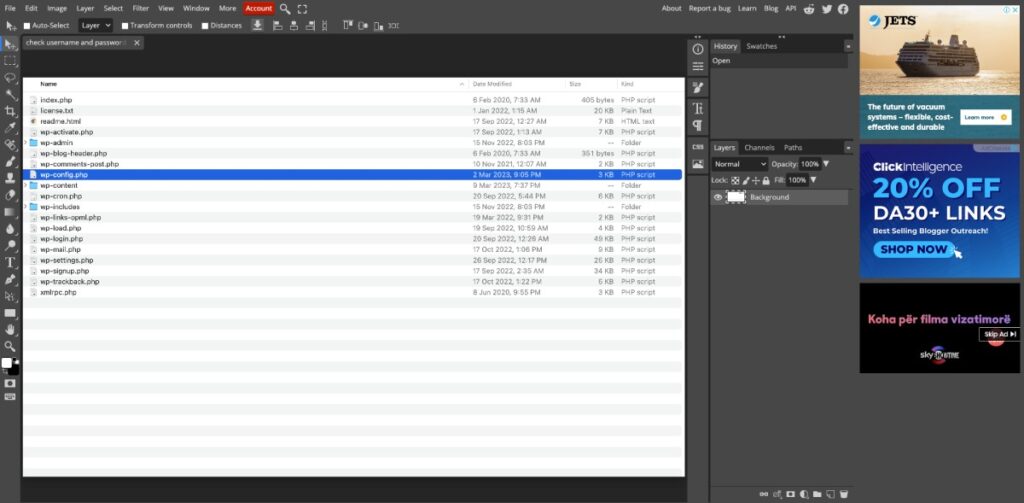This screenshot has width=1024, height=503.
Task: Select the Hand tool
Action: coord(10,330)
